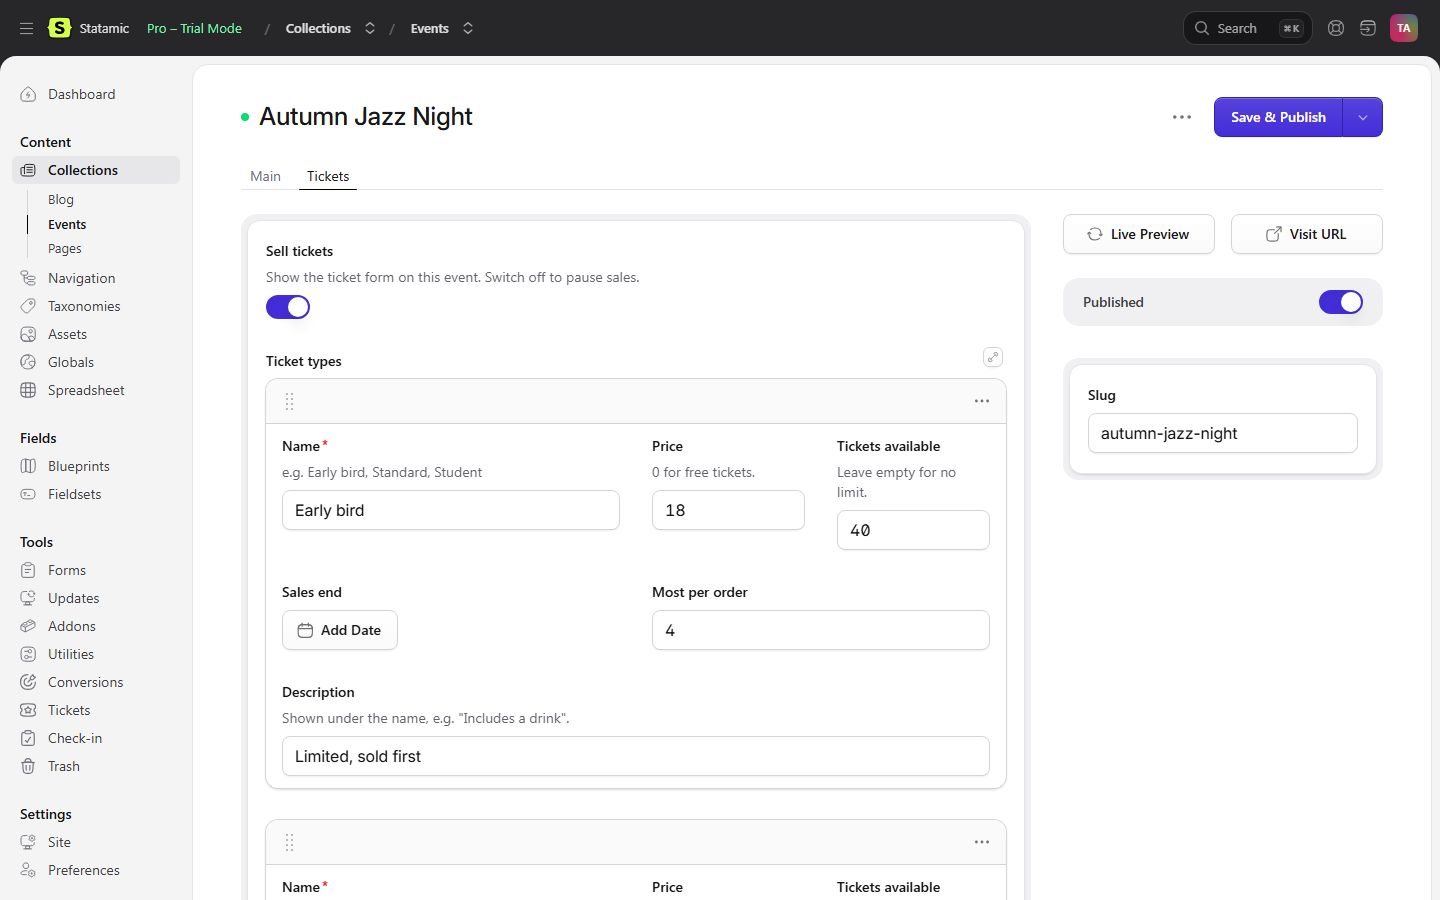1440x900 pixels.
Task: Go to Blog collection in sidebar
Action: click(x=61, y=199)
